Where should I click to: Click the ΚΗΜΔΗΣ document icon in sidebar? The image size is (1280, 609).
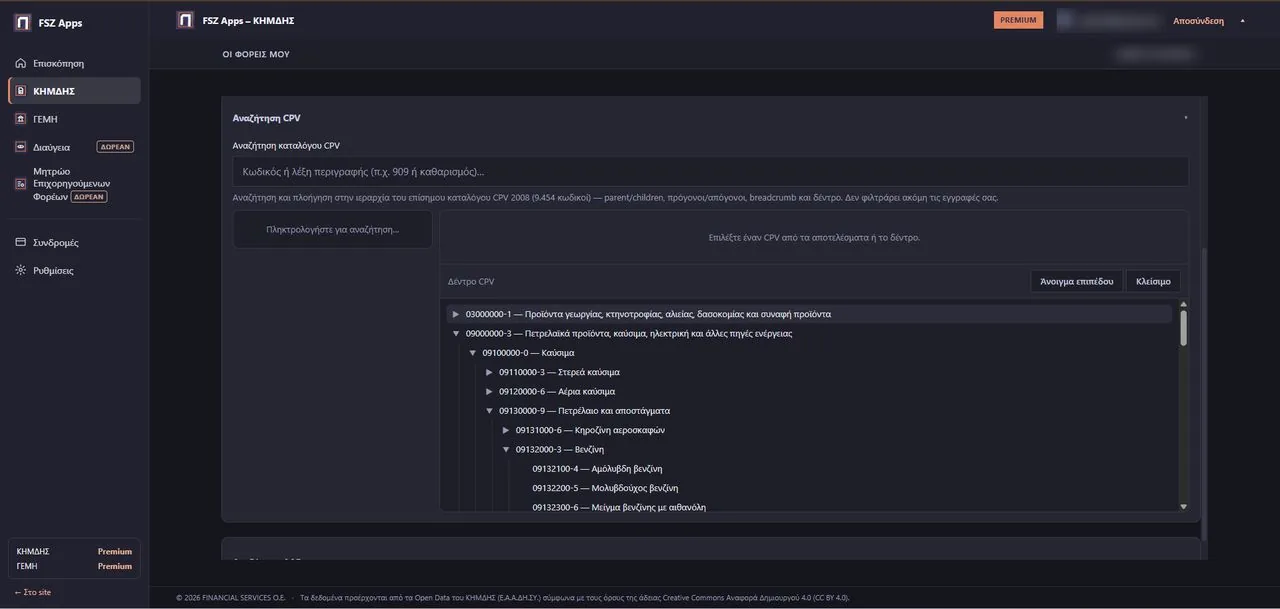21,91
